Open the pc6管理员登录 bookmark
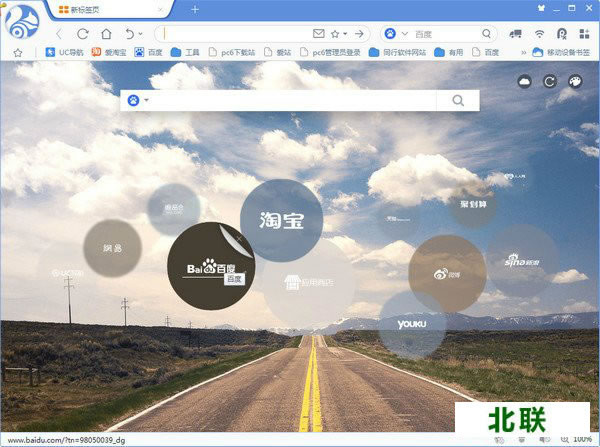Image resolution: width=600 pixels, height=447 pixels. click(330, 52)
